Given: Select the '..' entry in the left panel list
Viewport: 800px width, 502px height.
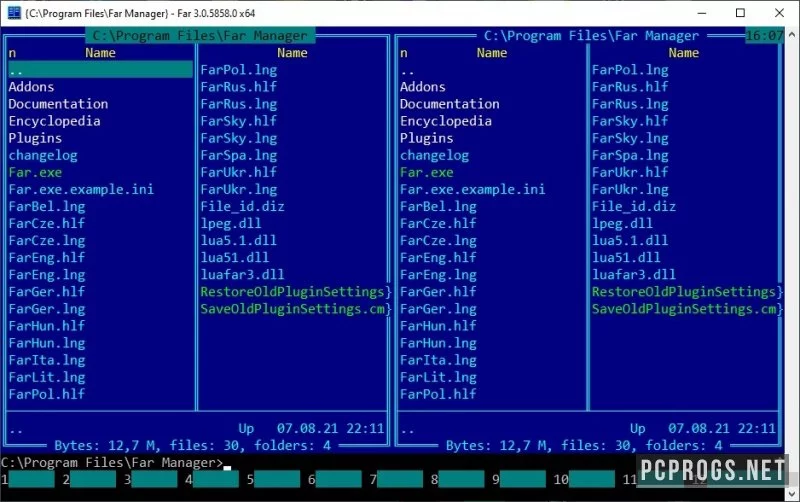Looking at the screenshot, I should (x=101, y=70).
